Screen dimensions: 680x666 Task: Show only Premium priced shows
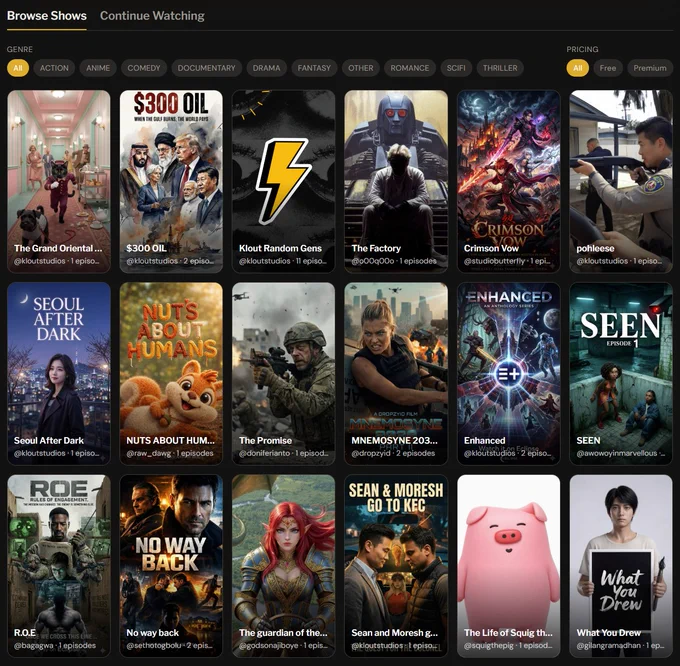[x=650, y=68]
